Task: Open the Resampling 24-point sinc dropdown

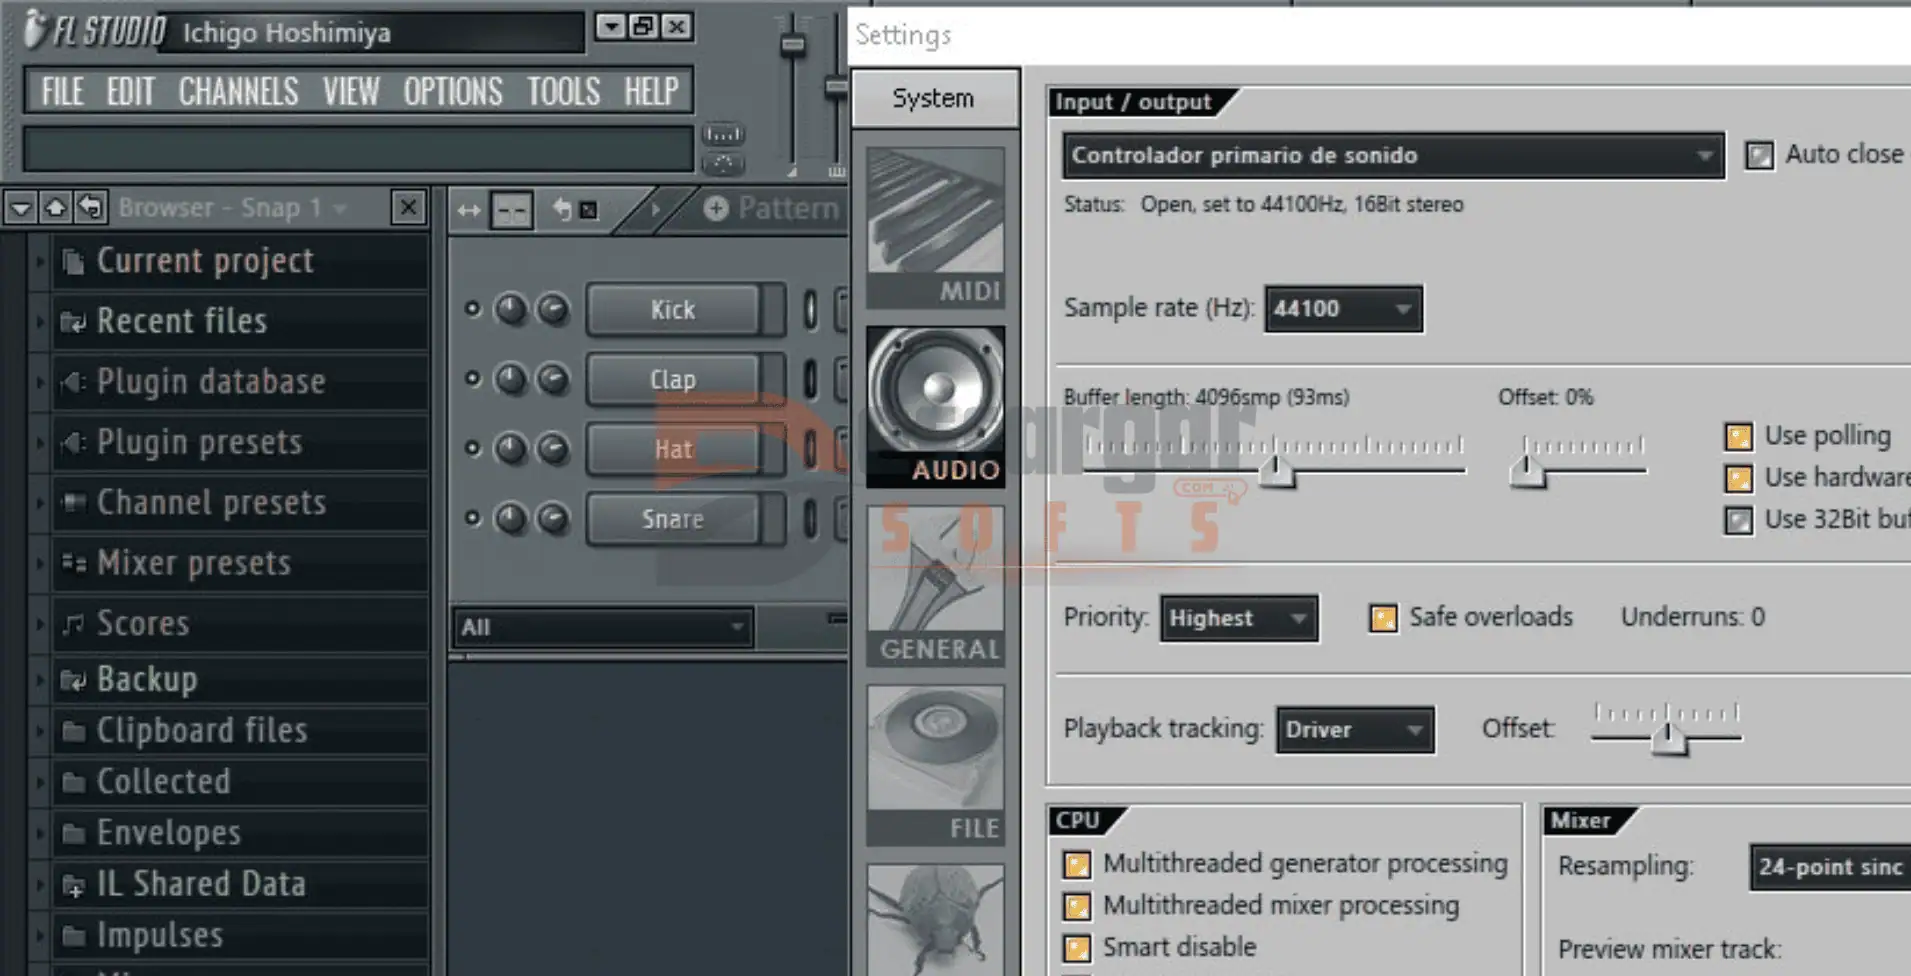Action: point(1830,867)
